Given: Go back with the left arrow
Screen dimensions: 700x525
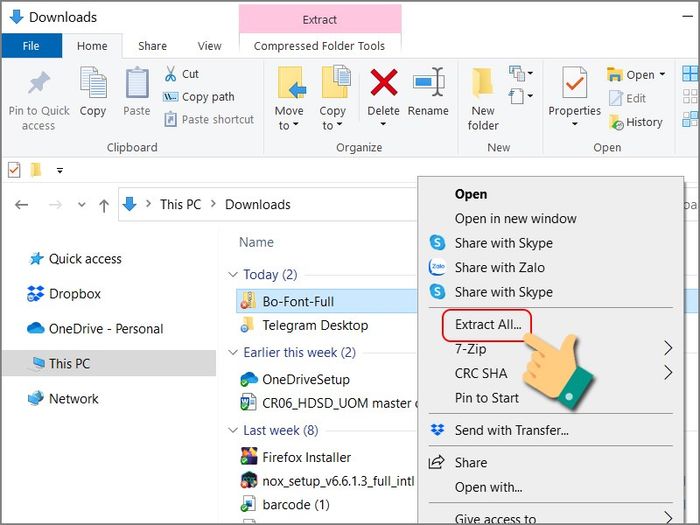Looking at the screenshot, I should 21,205.
